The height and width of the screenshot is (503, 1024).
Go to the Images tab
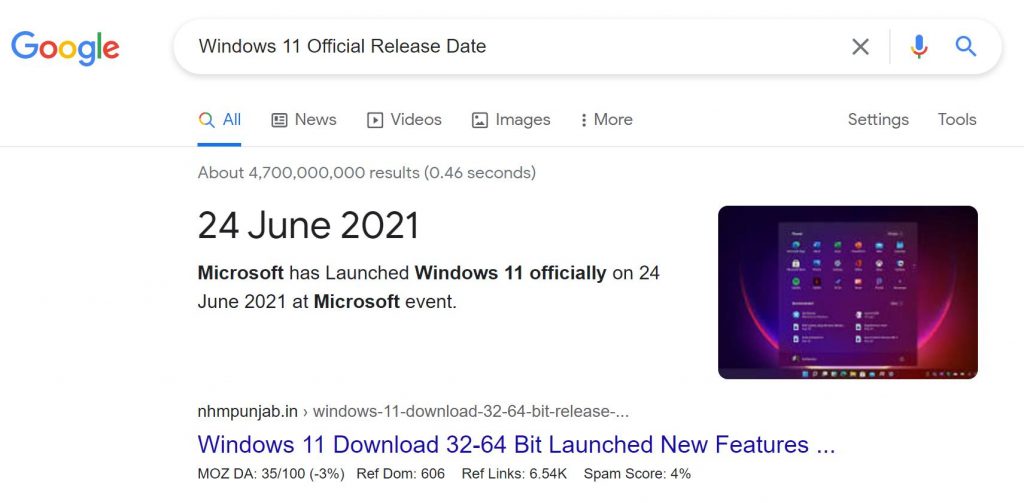(511, 120)
